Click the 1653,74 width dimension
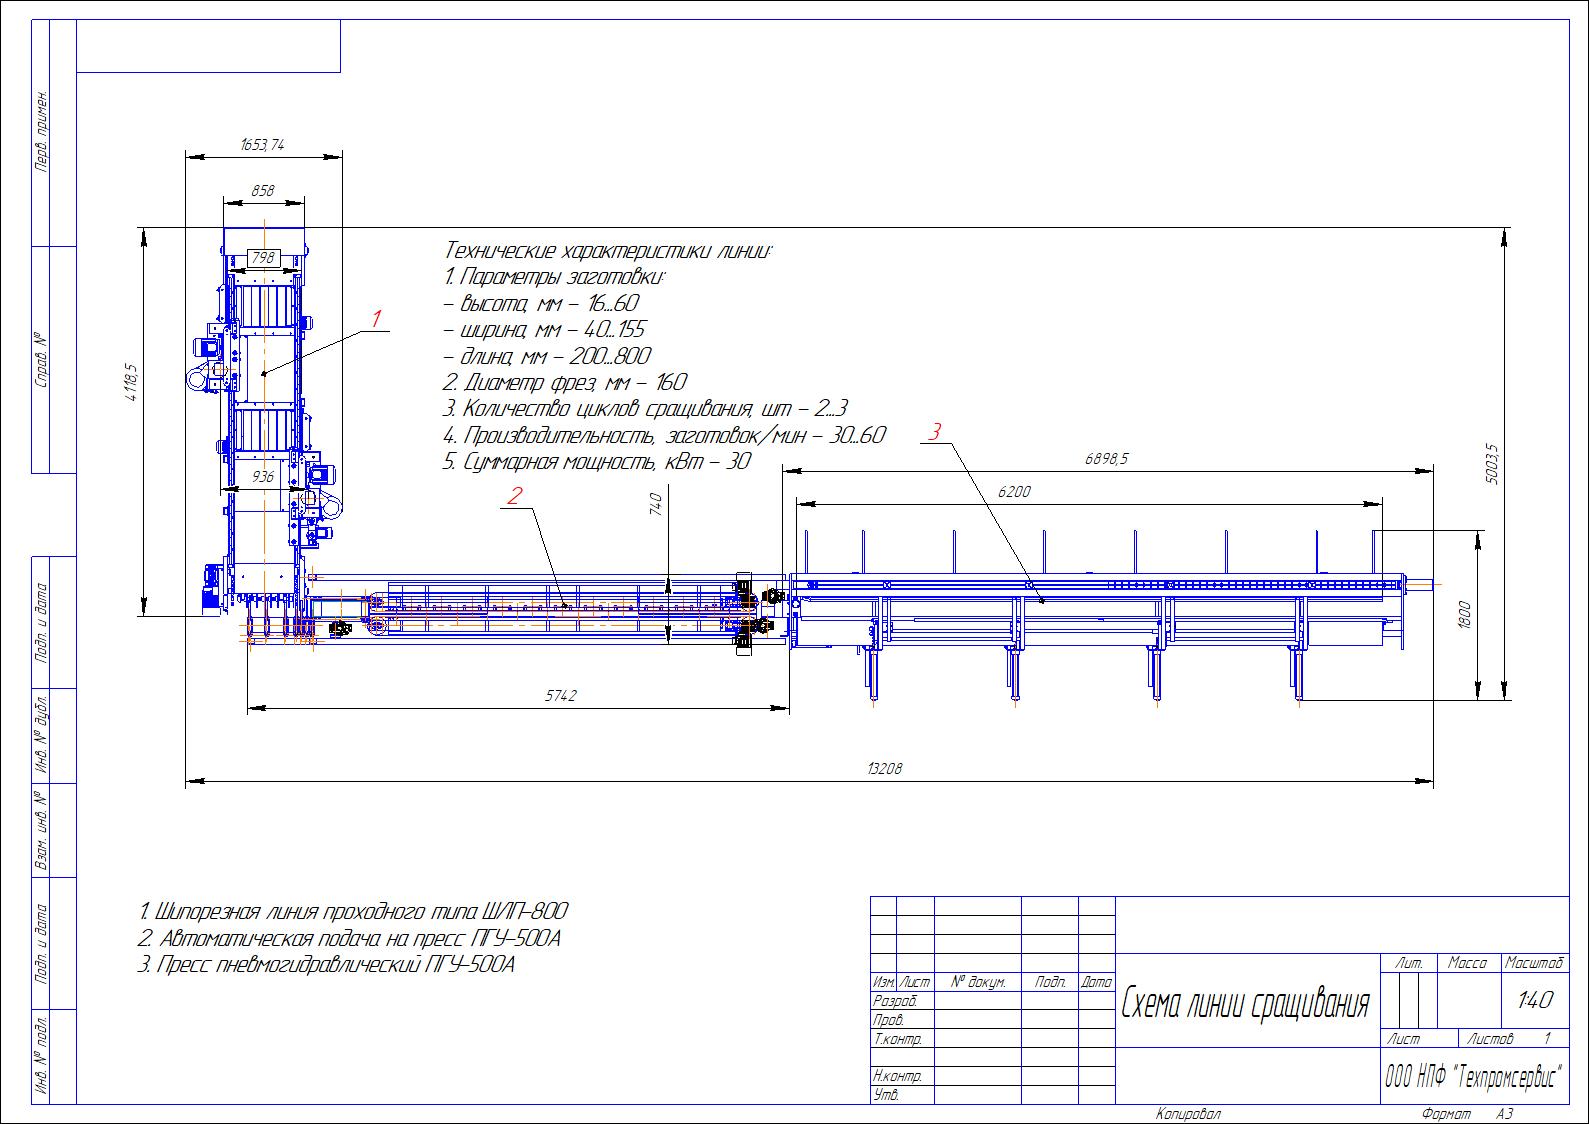The height and width of the screenshot is (1124, 1589). tap(262, 145)
